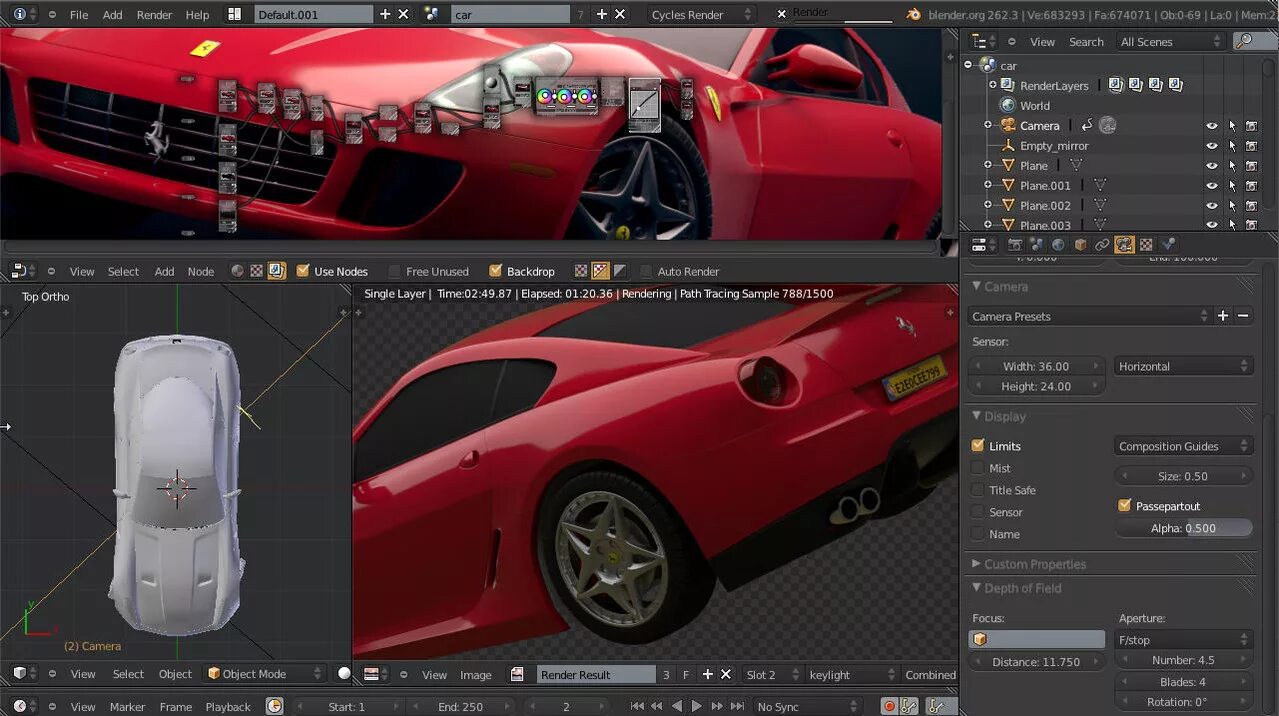The width and height of the screenshot is (1279, 716).
Task: Open the Image menu in image editor
Action: click(476, 675)
